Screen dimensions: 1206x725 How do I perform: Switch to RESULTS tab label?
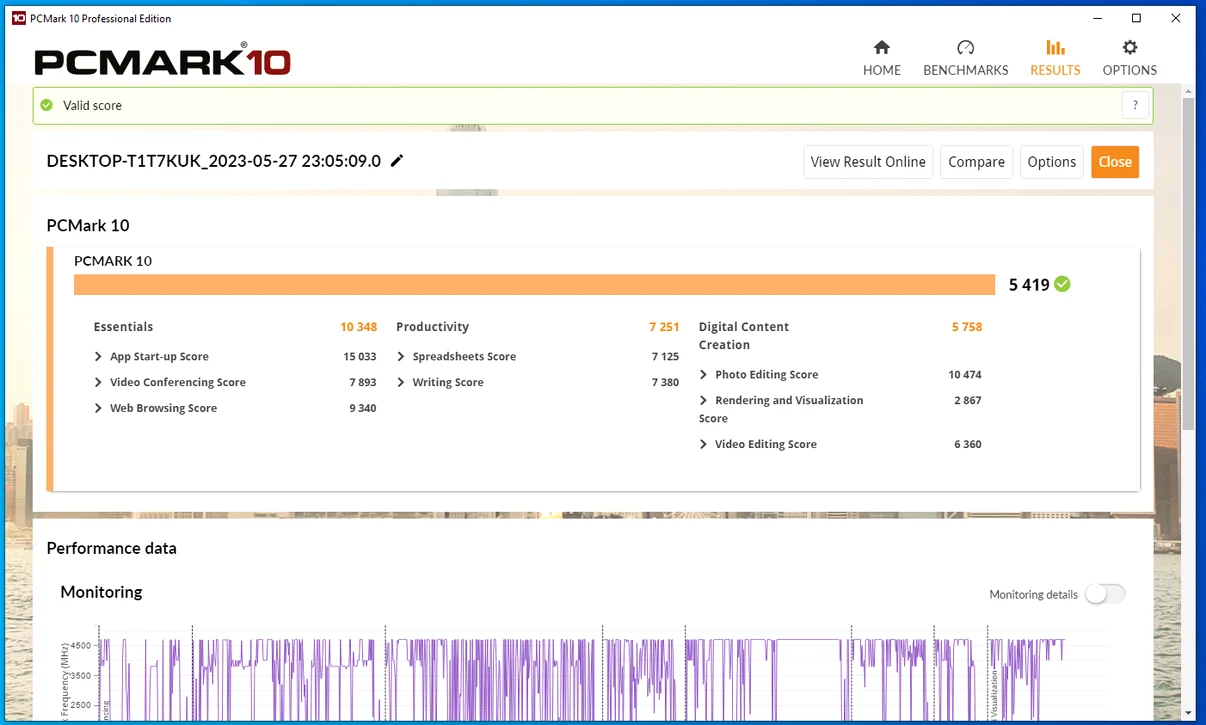pos(1055,70)
